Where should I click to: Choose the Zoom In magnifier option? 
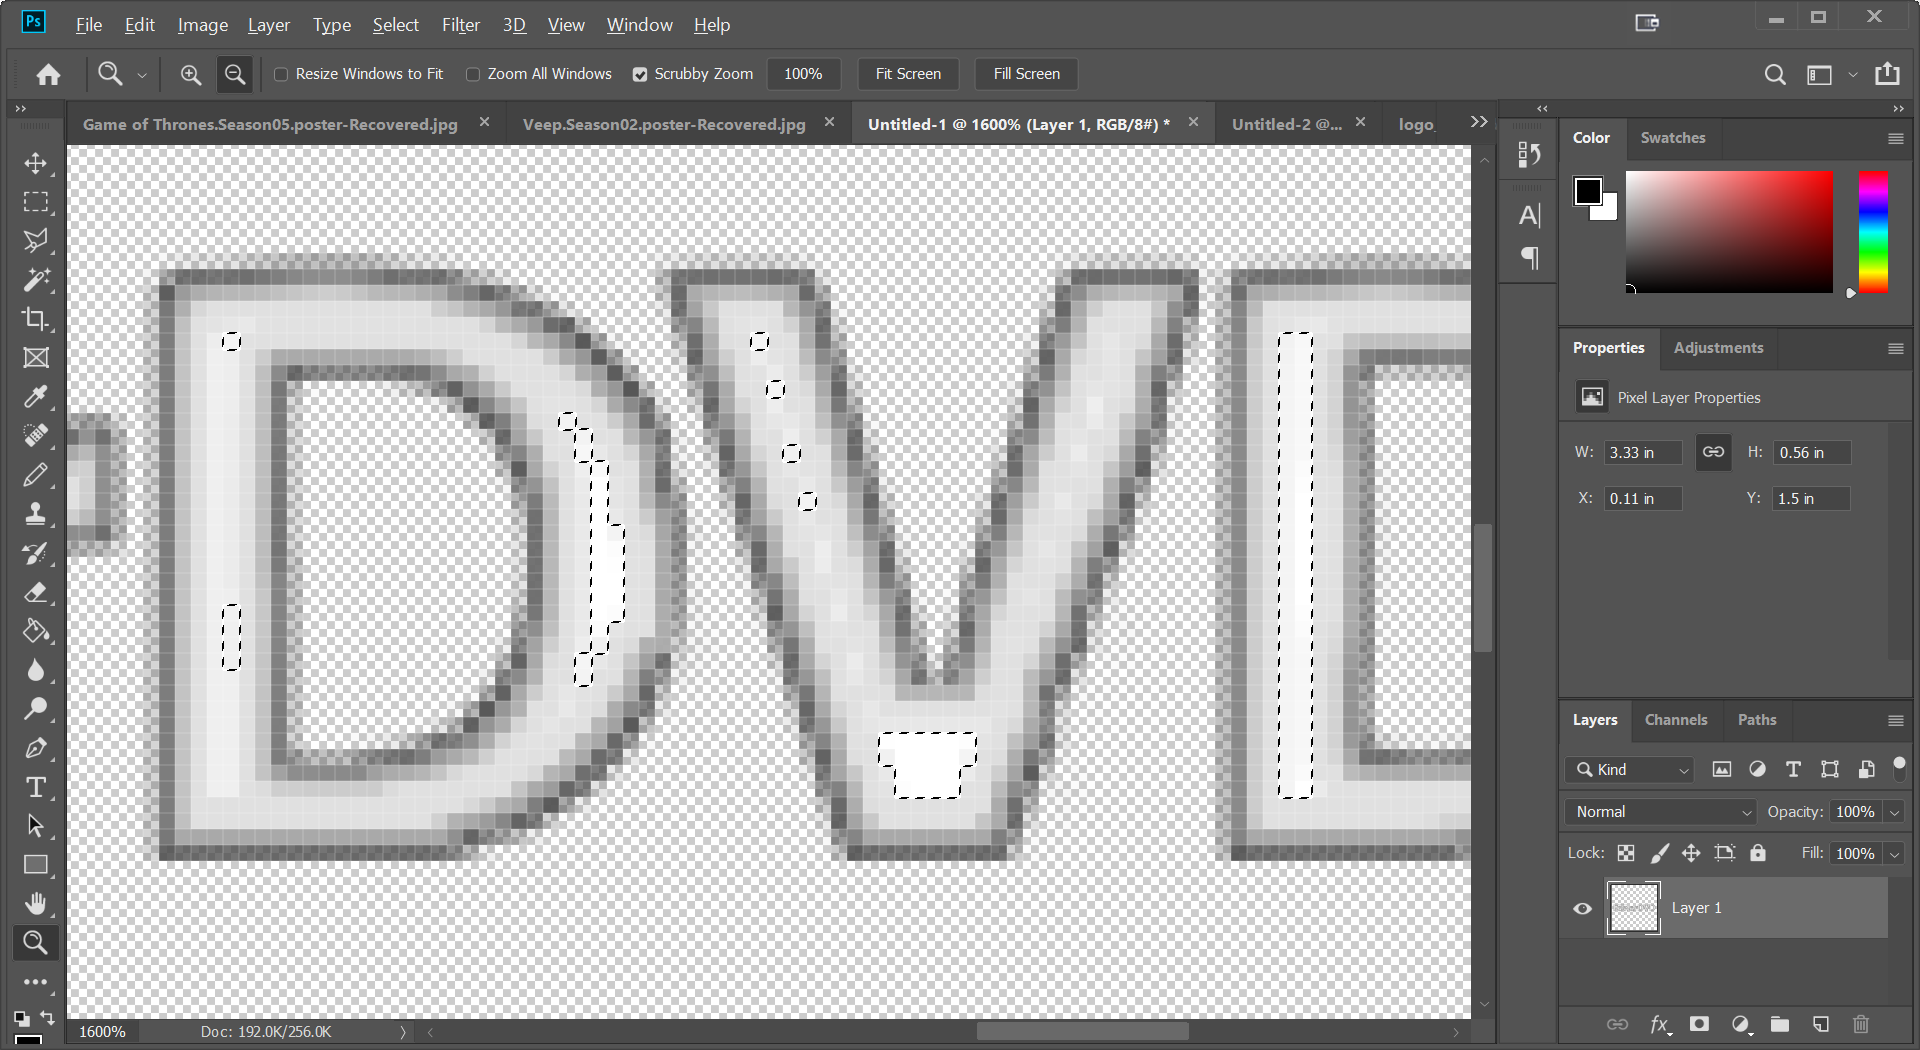190,74
